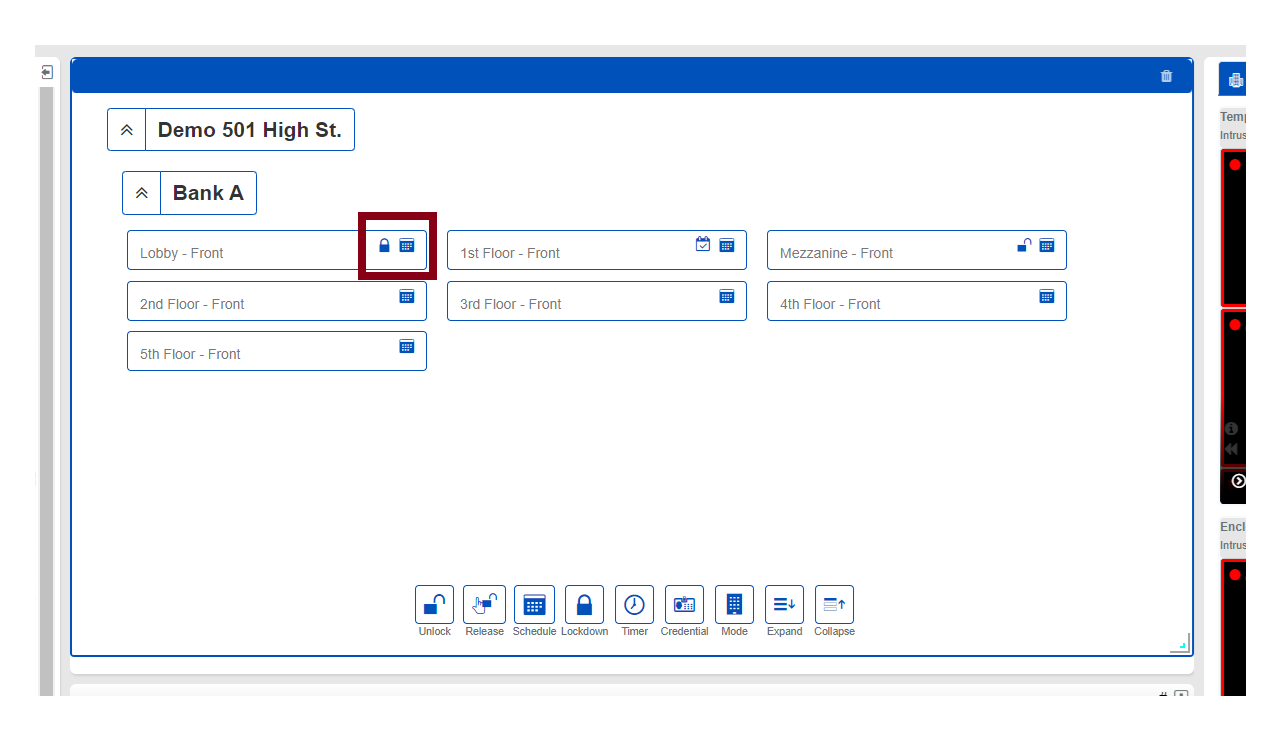Click calendar-check icon on 1st Floor - Front
This screenshot has width=1287, height=740.
click(703, 244)
